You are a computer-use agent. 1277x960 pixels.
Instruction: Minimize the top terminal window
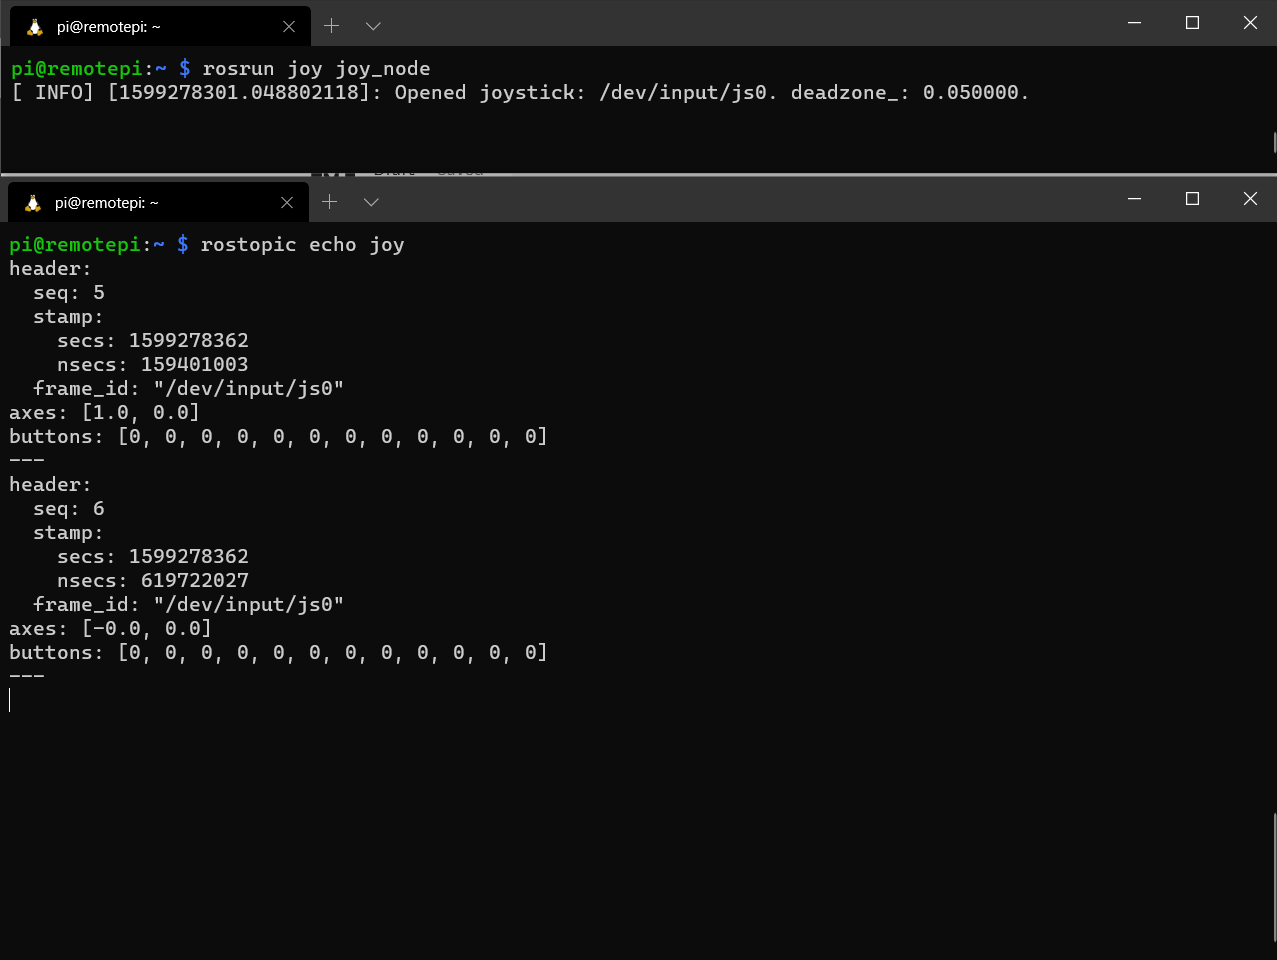(x=1134, y=23)
